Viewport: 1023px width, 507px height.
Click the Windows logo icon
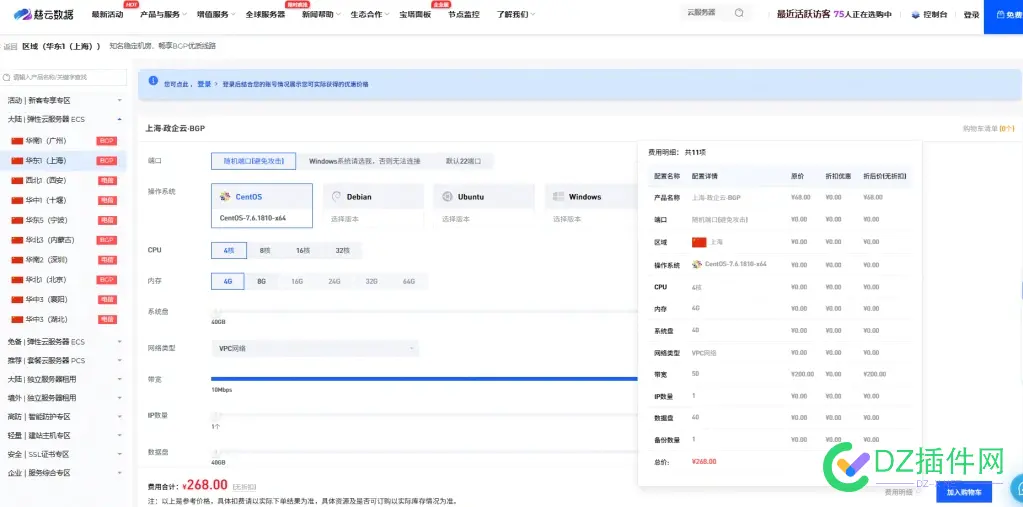pos(558,196)
